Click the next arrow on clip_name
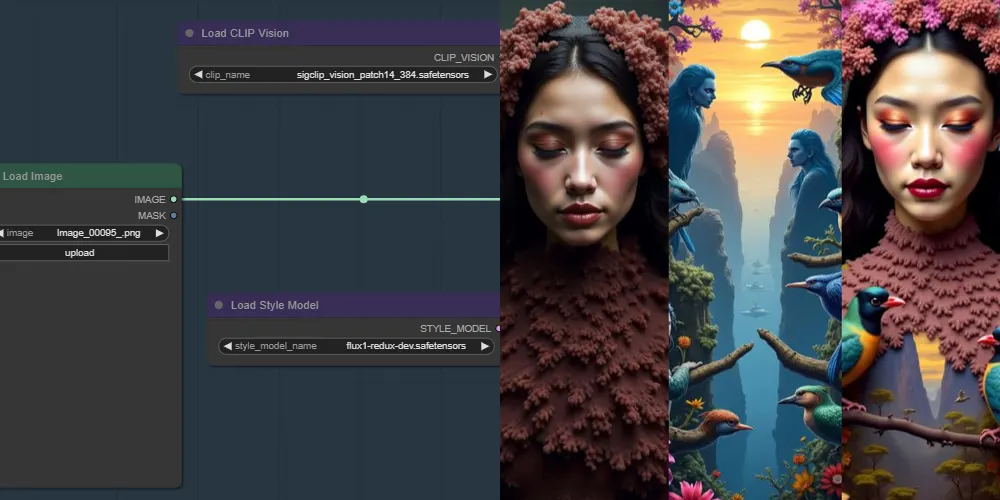Image resolution: width=1000 pixels, height=500 pixels. click(x=488, y=75)
